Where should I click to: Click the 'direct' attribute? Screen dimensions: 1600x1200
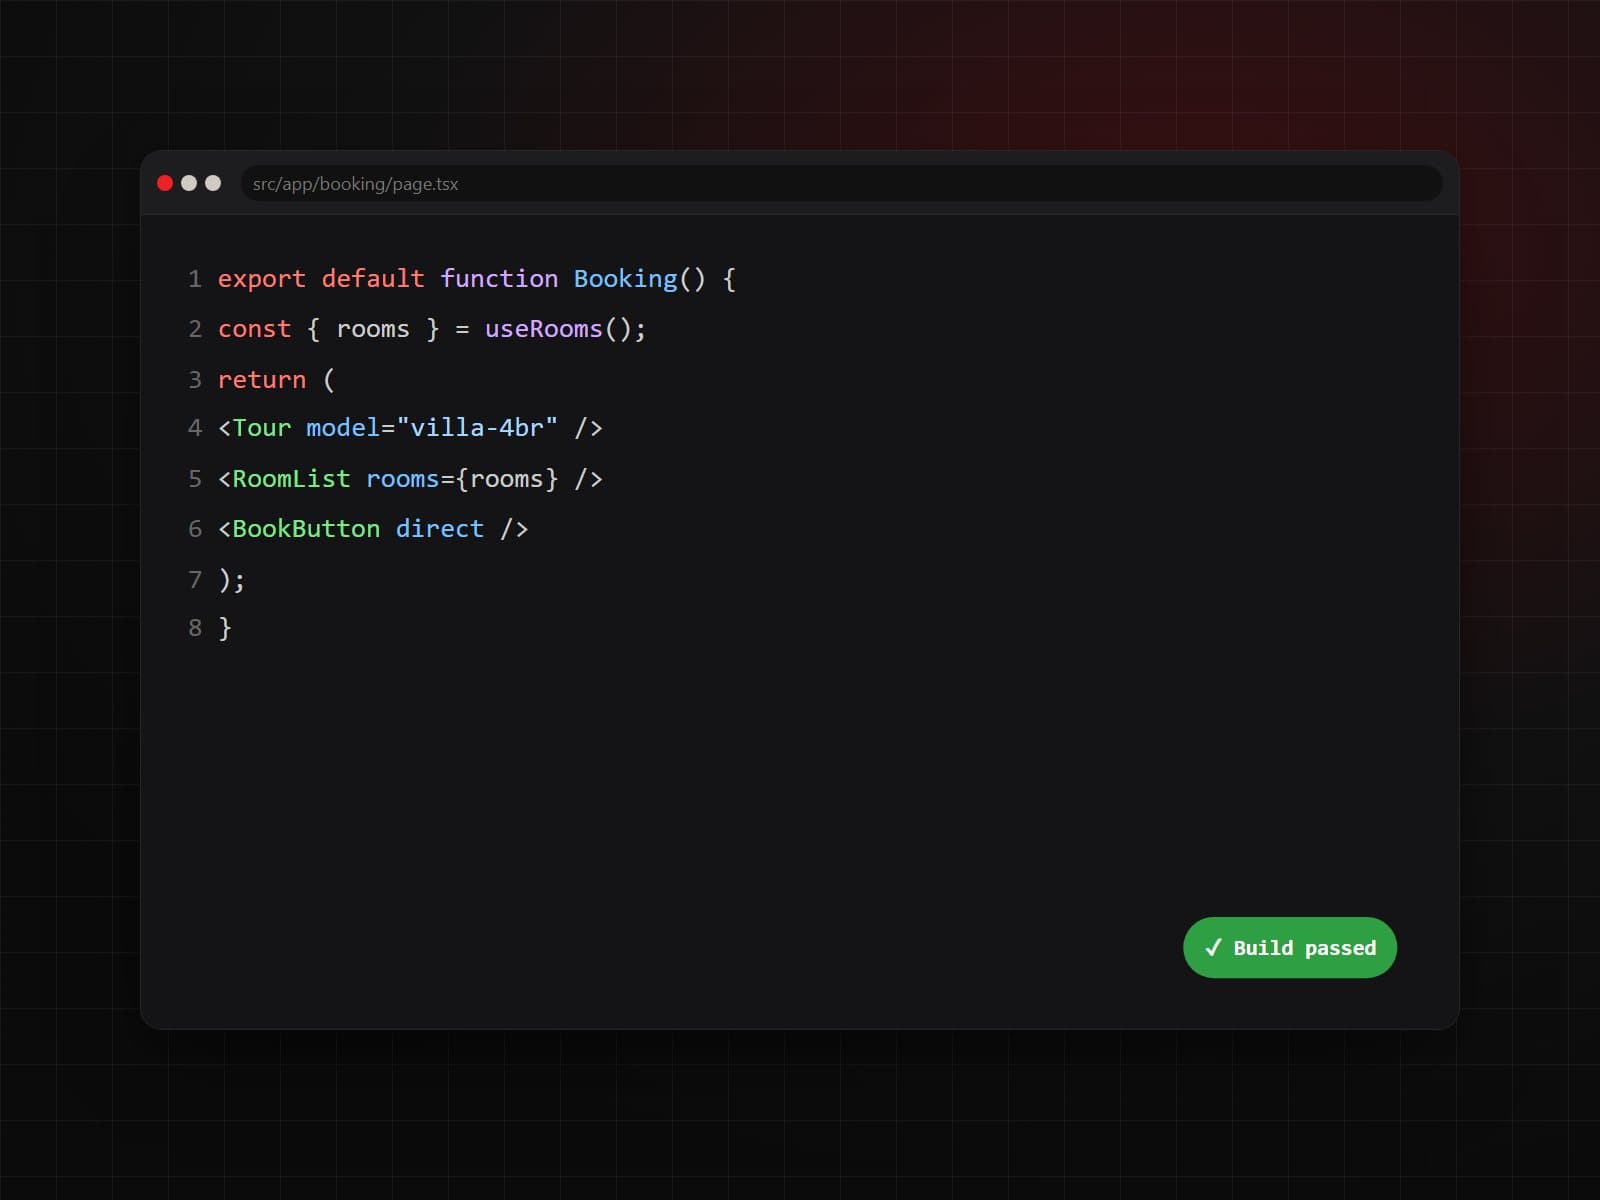click(x=440, y=529)
